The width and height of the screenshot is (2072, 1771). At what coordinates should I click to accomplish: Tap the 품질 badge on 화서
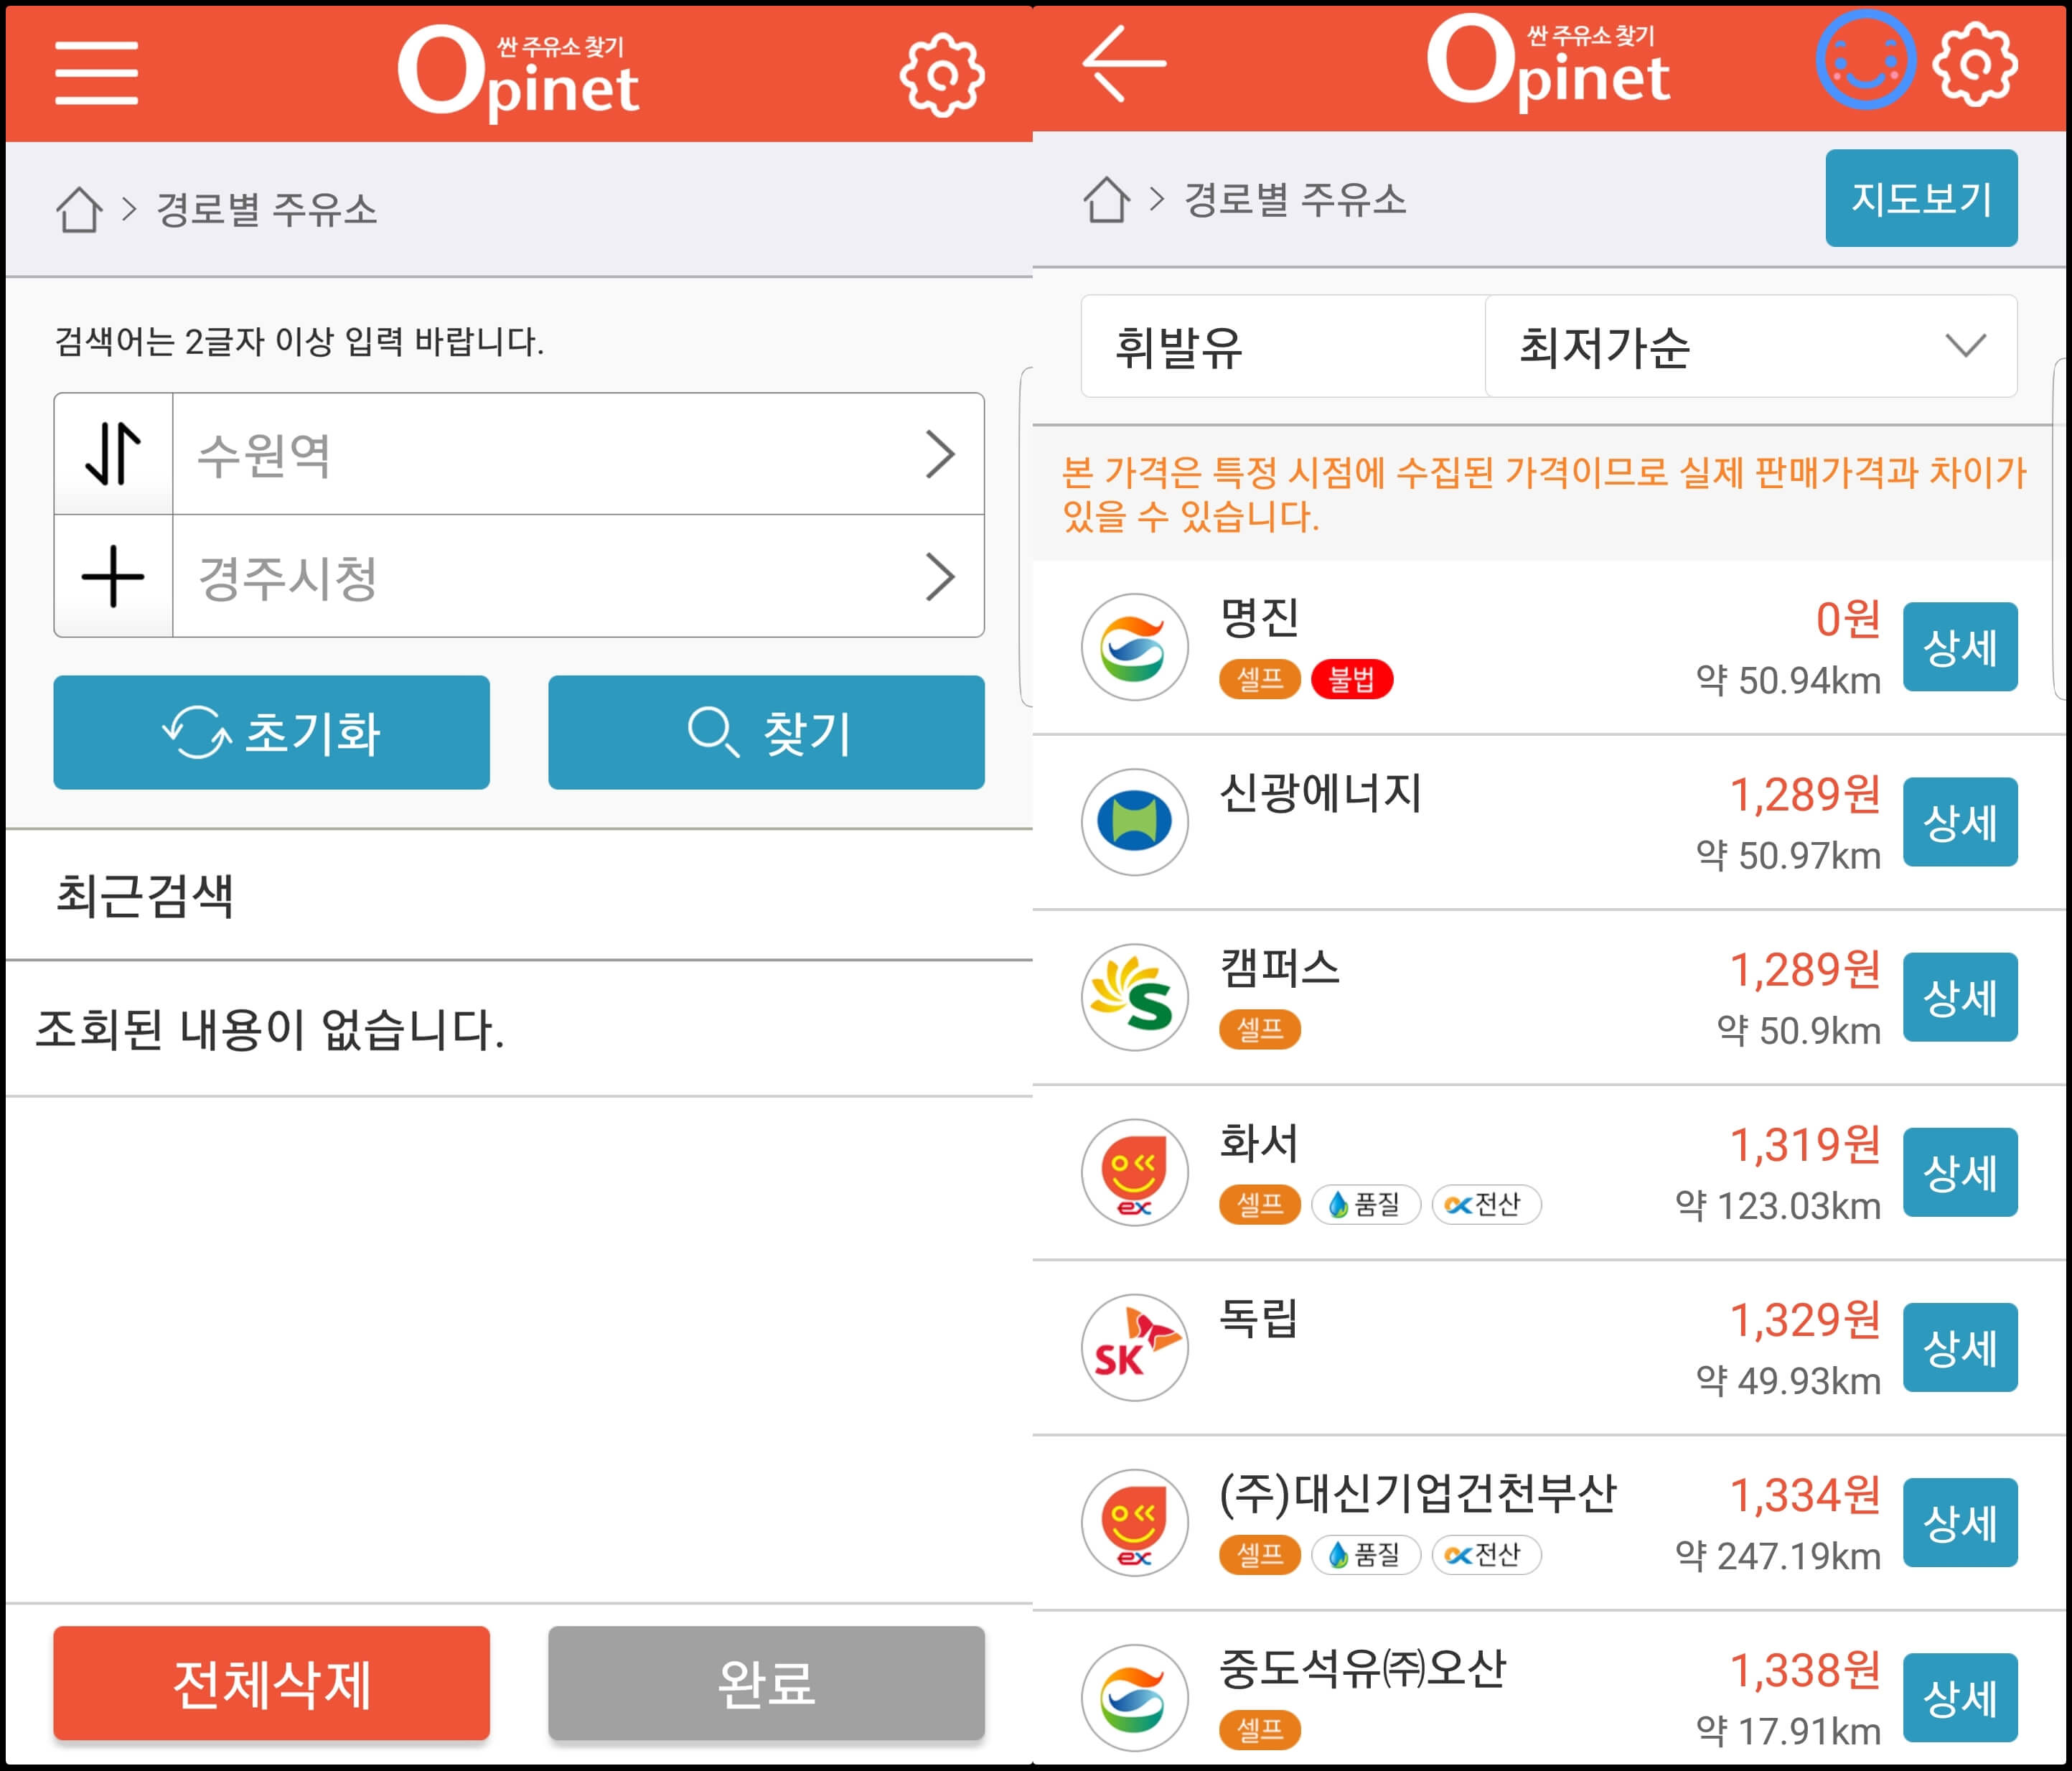click(x=1365, y=1204)
